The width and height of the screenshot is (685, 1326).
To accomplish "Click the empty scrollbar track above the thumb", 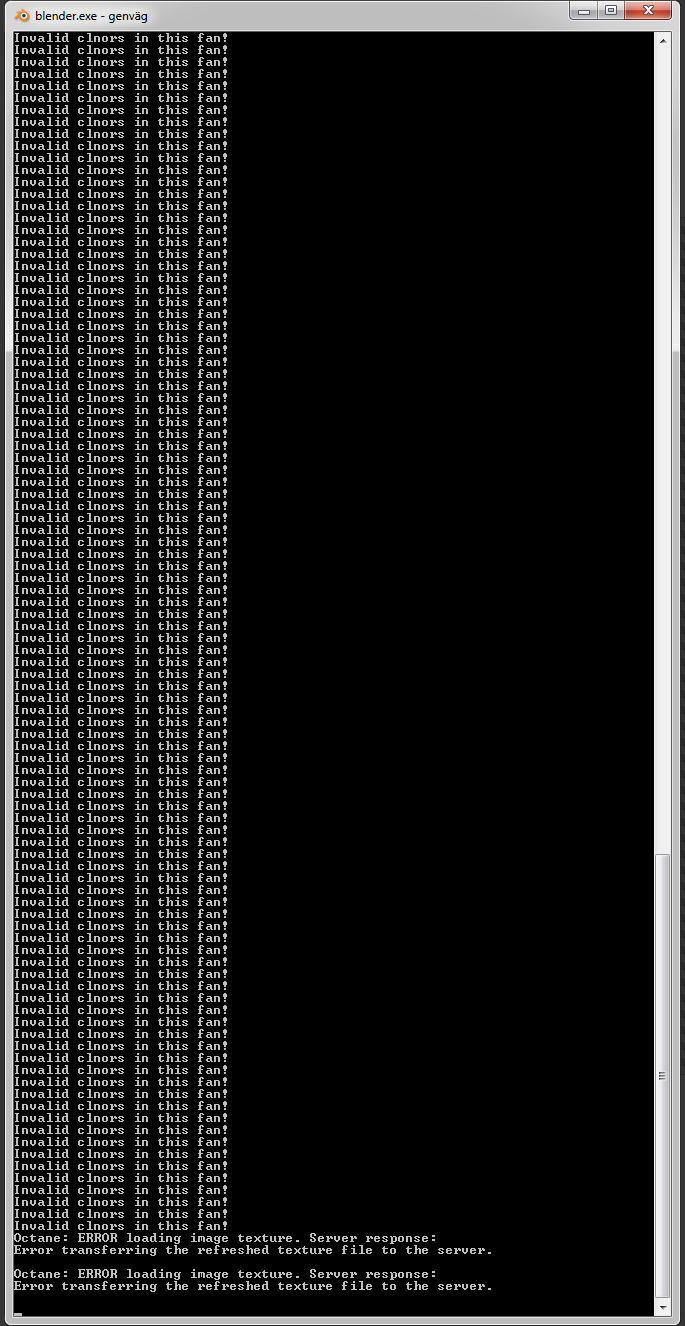I will click(x=662, y=450).
